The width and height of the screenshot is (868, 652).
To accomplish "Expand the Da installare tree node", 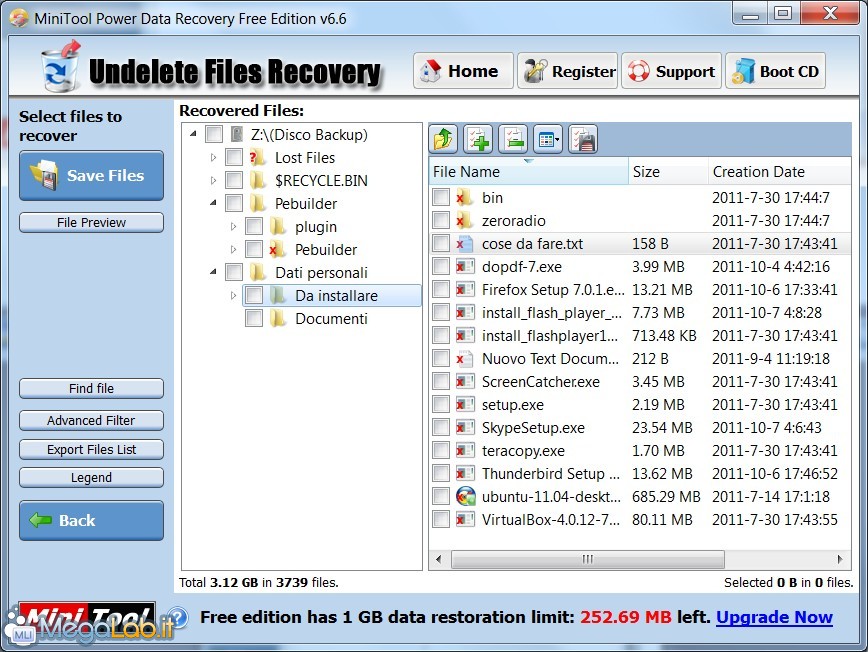I will [x=233, y=296].
